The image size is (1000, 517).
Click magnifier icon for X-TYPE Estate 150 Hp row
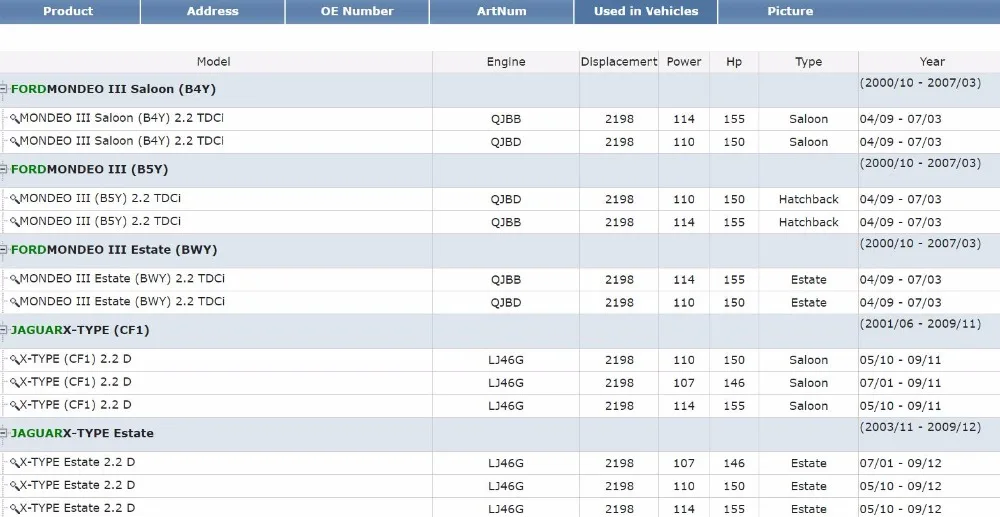[15, 486]
